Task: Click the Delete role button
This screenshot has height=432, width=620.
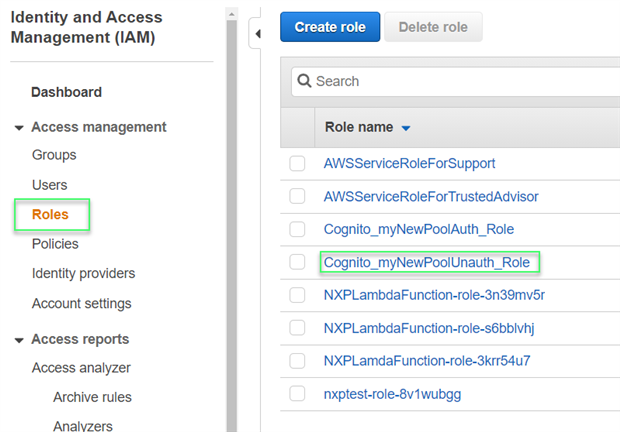Action: [x=433, y=27]
